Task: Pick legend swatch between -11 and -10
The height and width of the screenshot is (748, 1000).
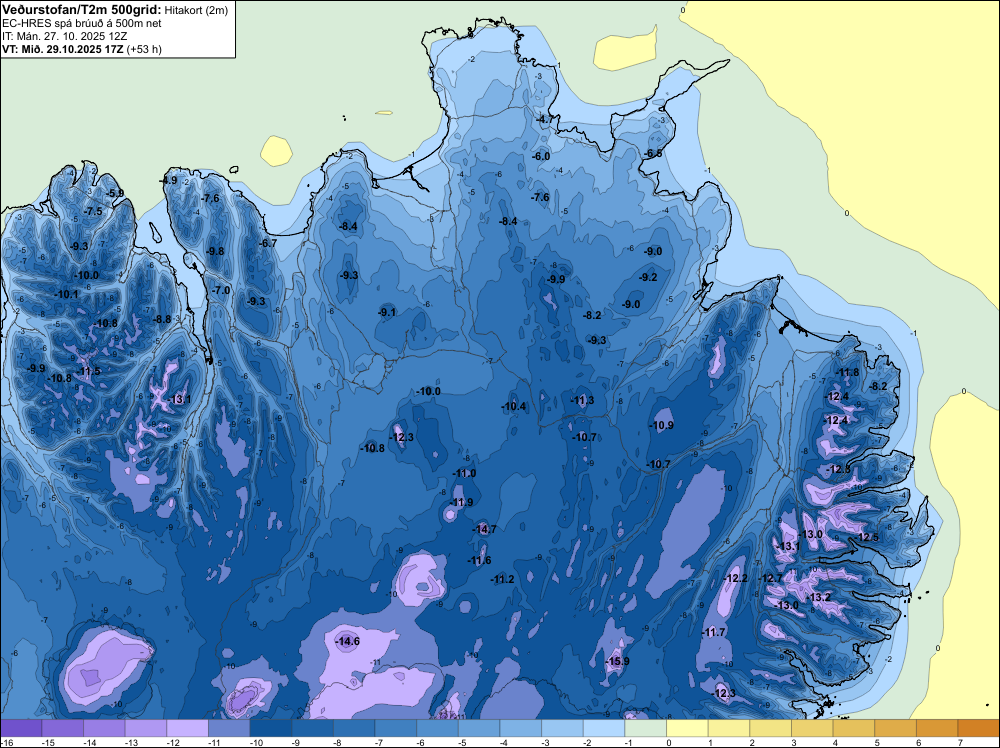Action: pos(229,728)
